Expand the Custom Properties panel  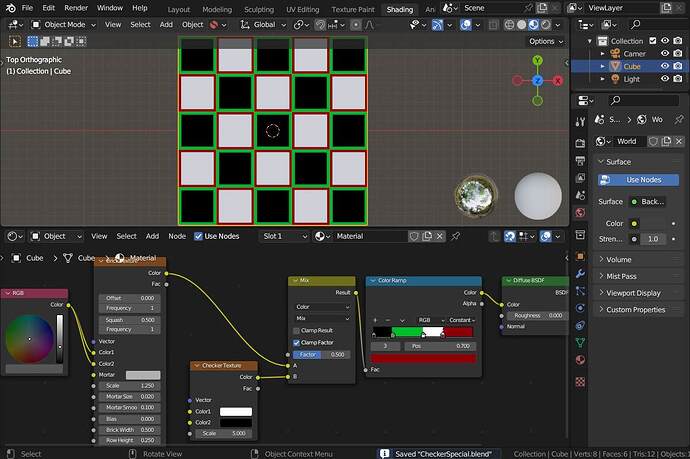tap(638, 310)
